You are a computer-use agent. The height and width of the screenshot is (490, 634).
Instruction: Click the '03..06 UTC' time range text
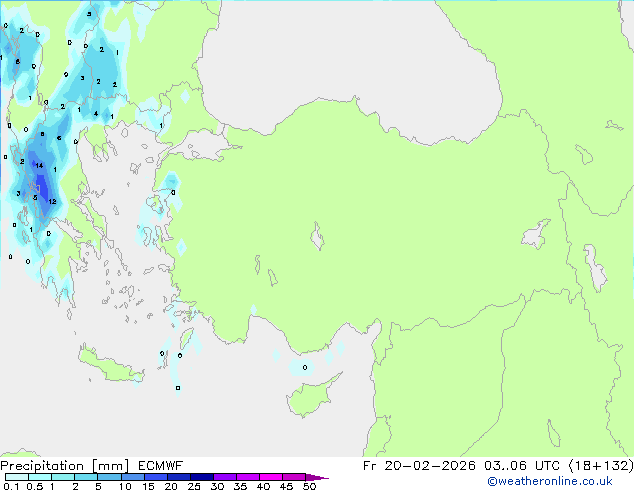522,466
